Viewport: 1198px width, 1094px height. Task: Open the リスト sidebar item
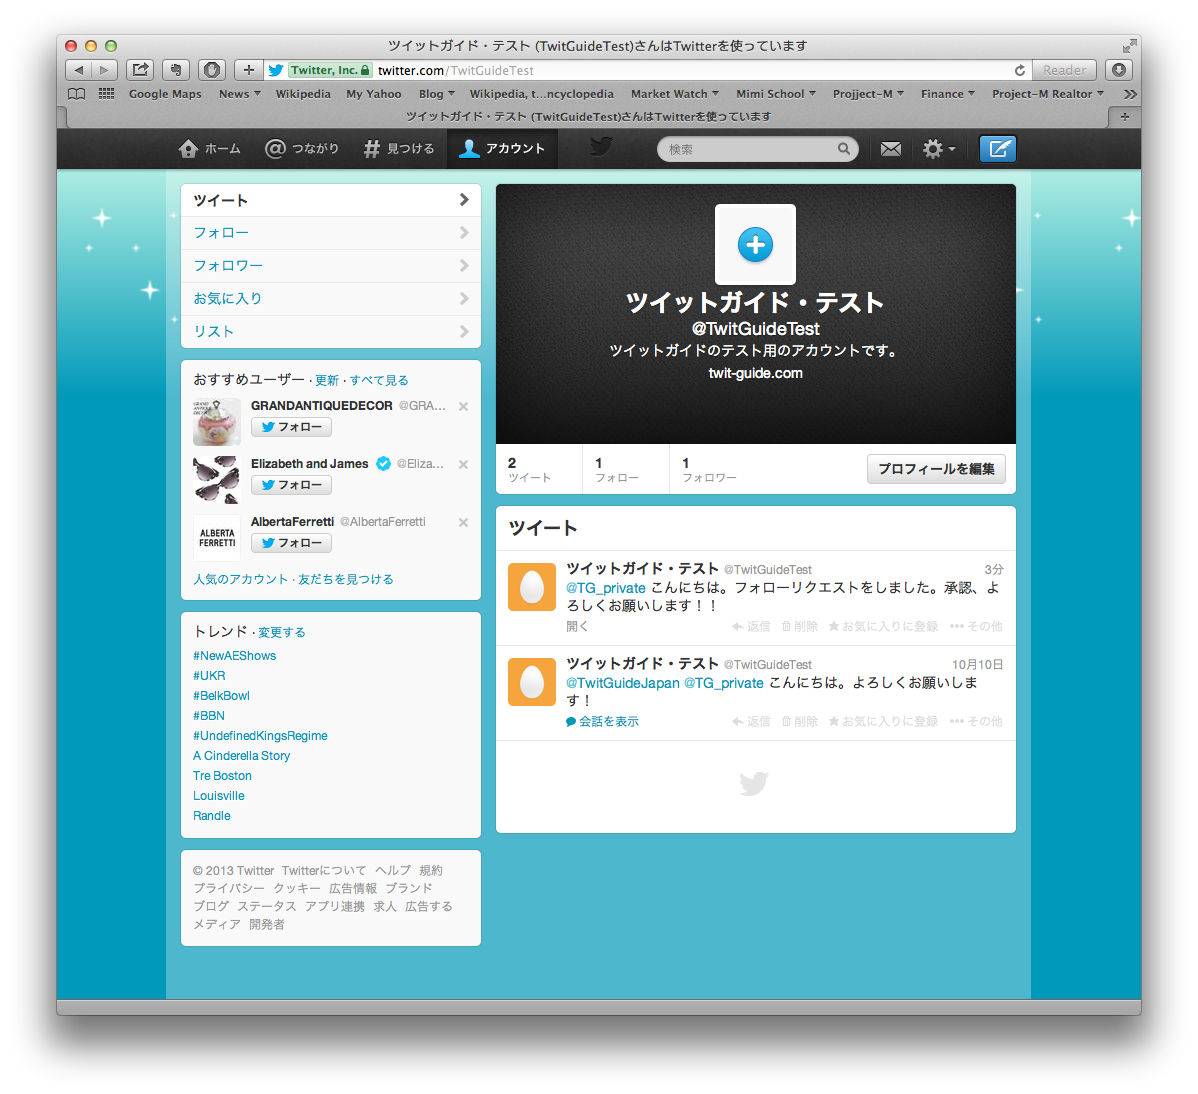click(331, 332)
